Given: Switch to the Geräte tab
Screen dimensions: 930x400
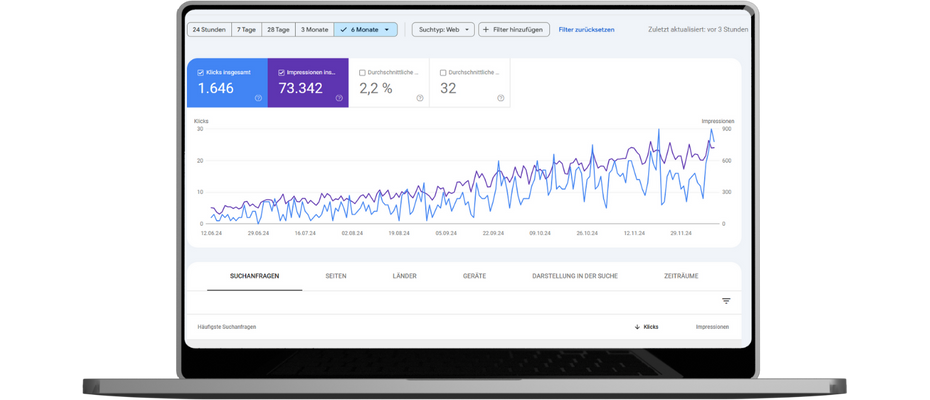Looking at the screenshot, I should 474,276.
